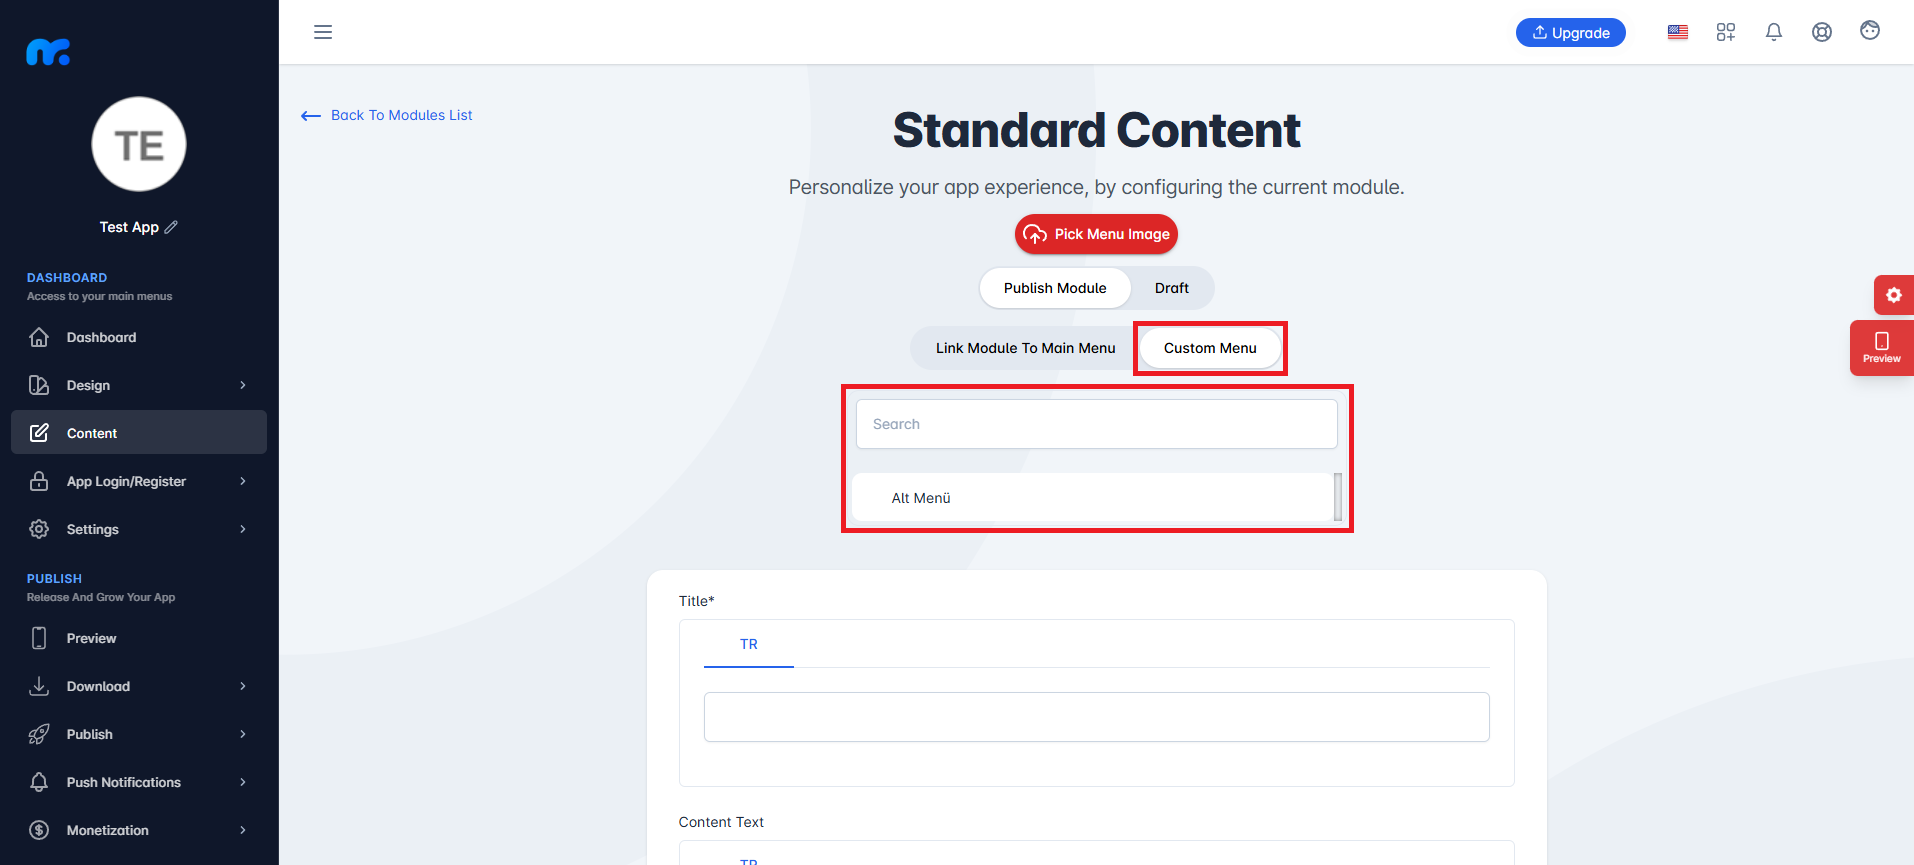This screenshot has width=1914, height=865.
Task: Select Link Module To Main Menu
Action: pyautogui.click(x=1025, y=348)
